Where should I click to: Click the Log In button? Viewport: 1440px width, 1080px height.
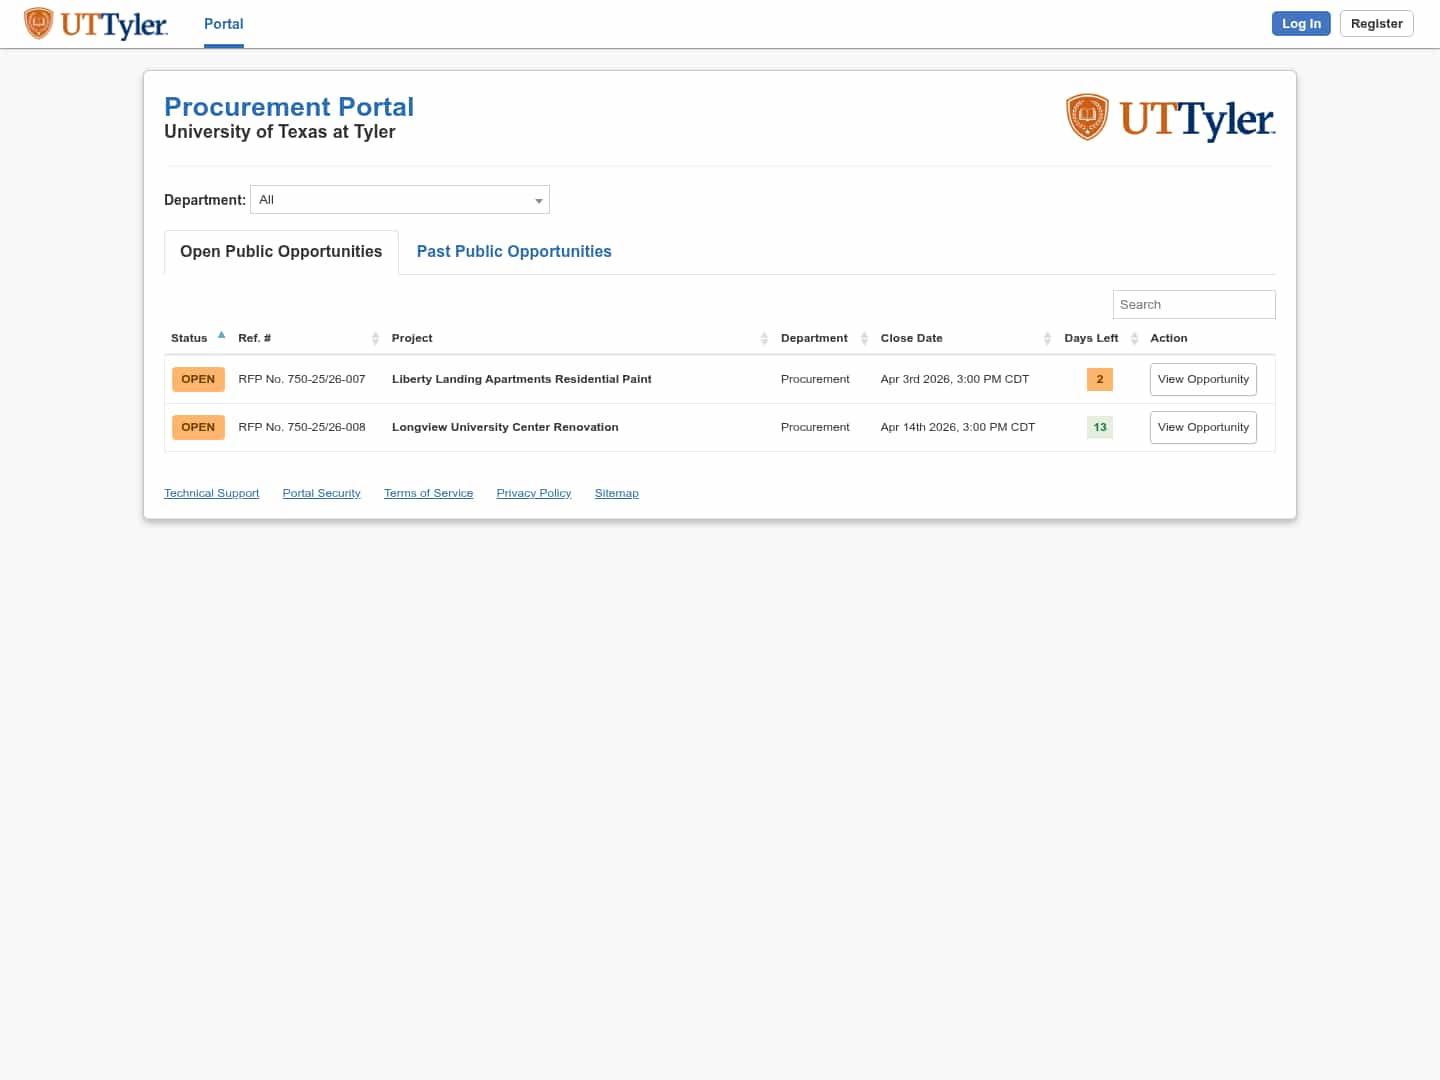tap(1301, 24)
